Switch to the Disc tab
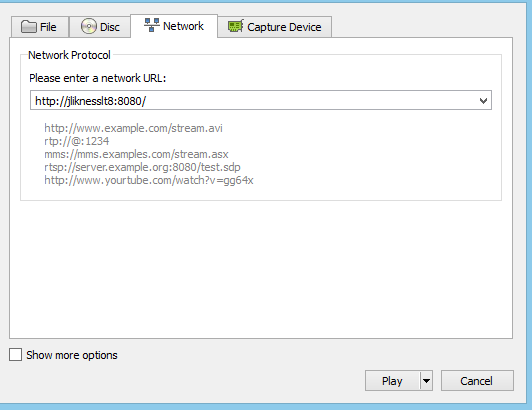 [x=100, y=27]
